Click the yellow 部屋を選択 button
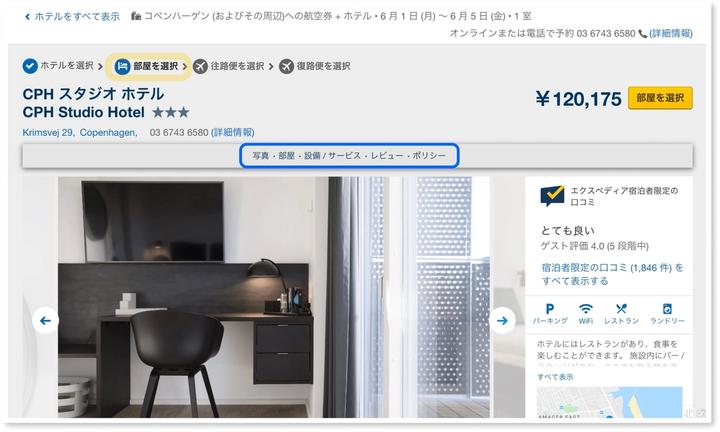Screen dimensions: 720x432 point(660,98)
